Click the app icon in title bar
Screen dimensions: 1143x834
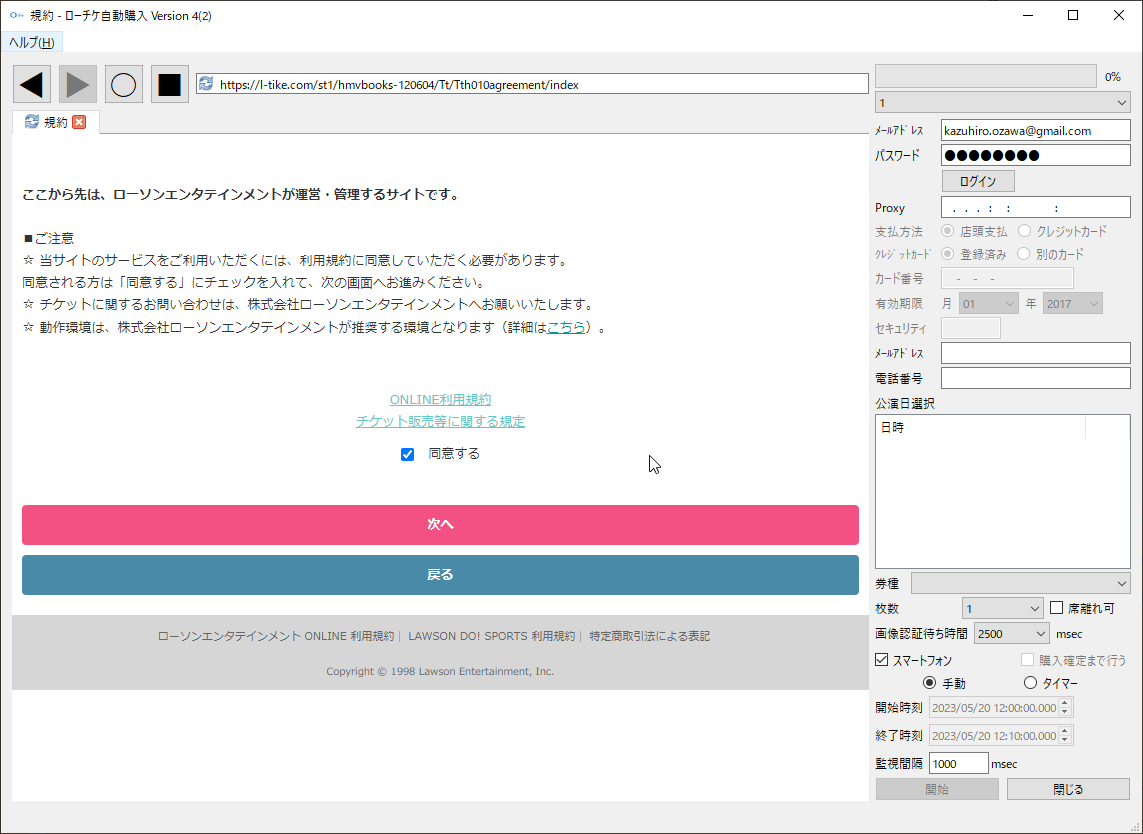coord(16,15)
